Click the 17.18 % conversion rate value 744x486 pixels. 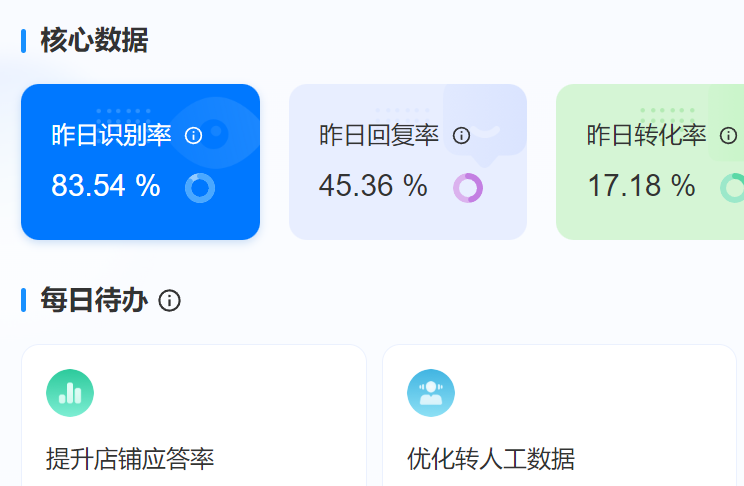click(641, 186)
